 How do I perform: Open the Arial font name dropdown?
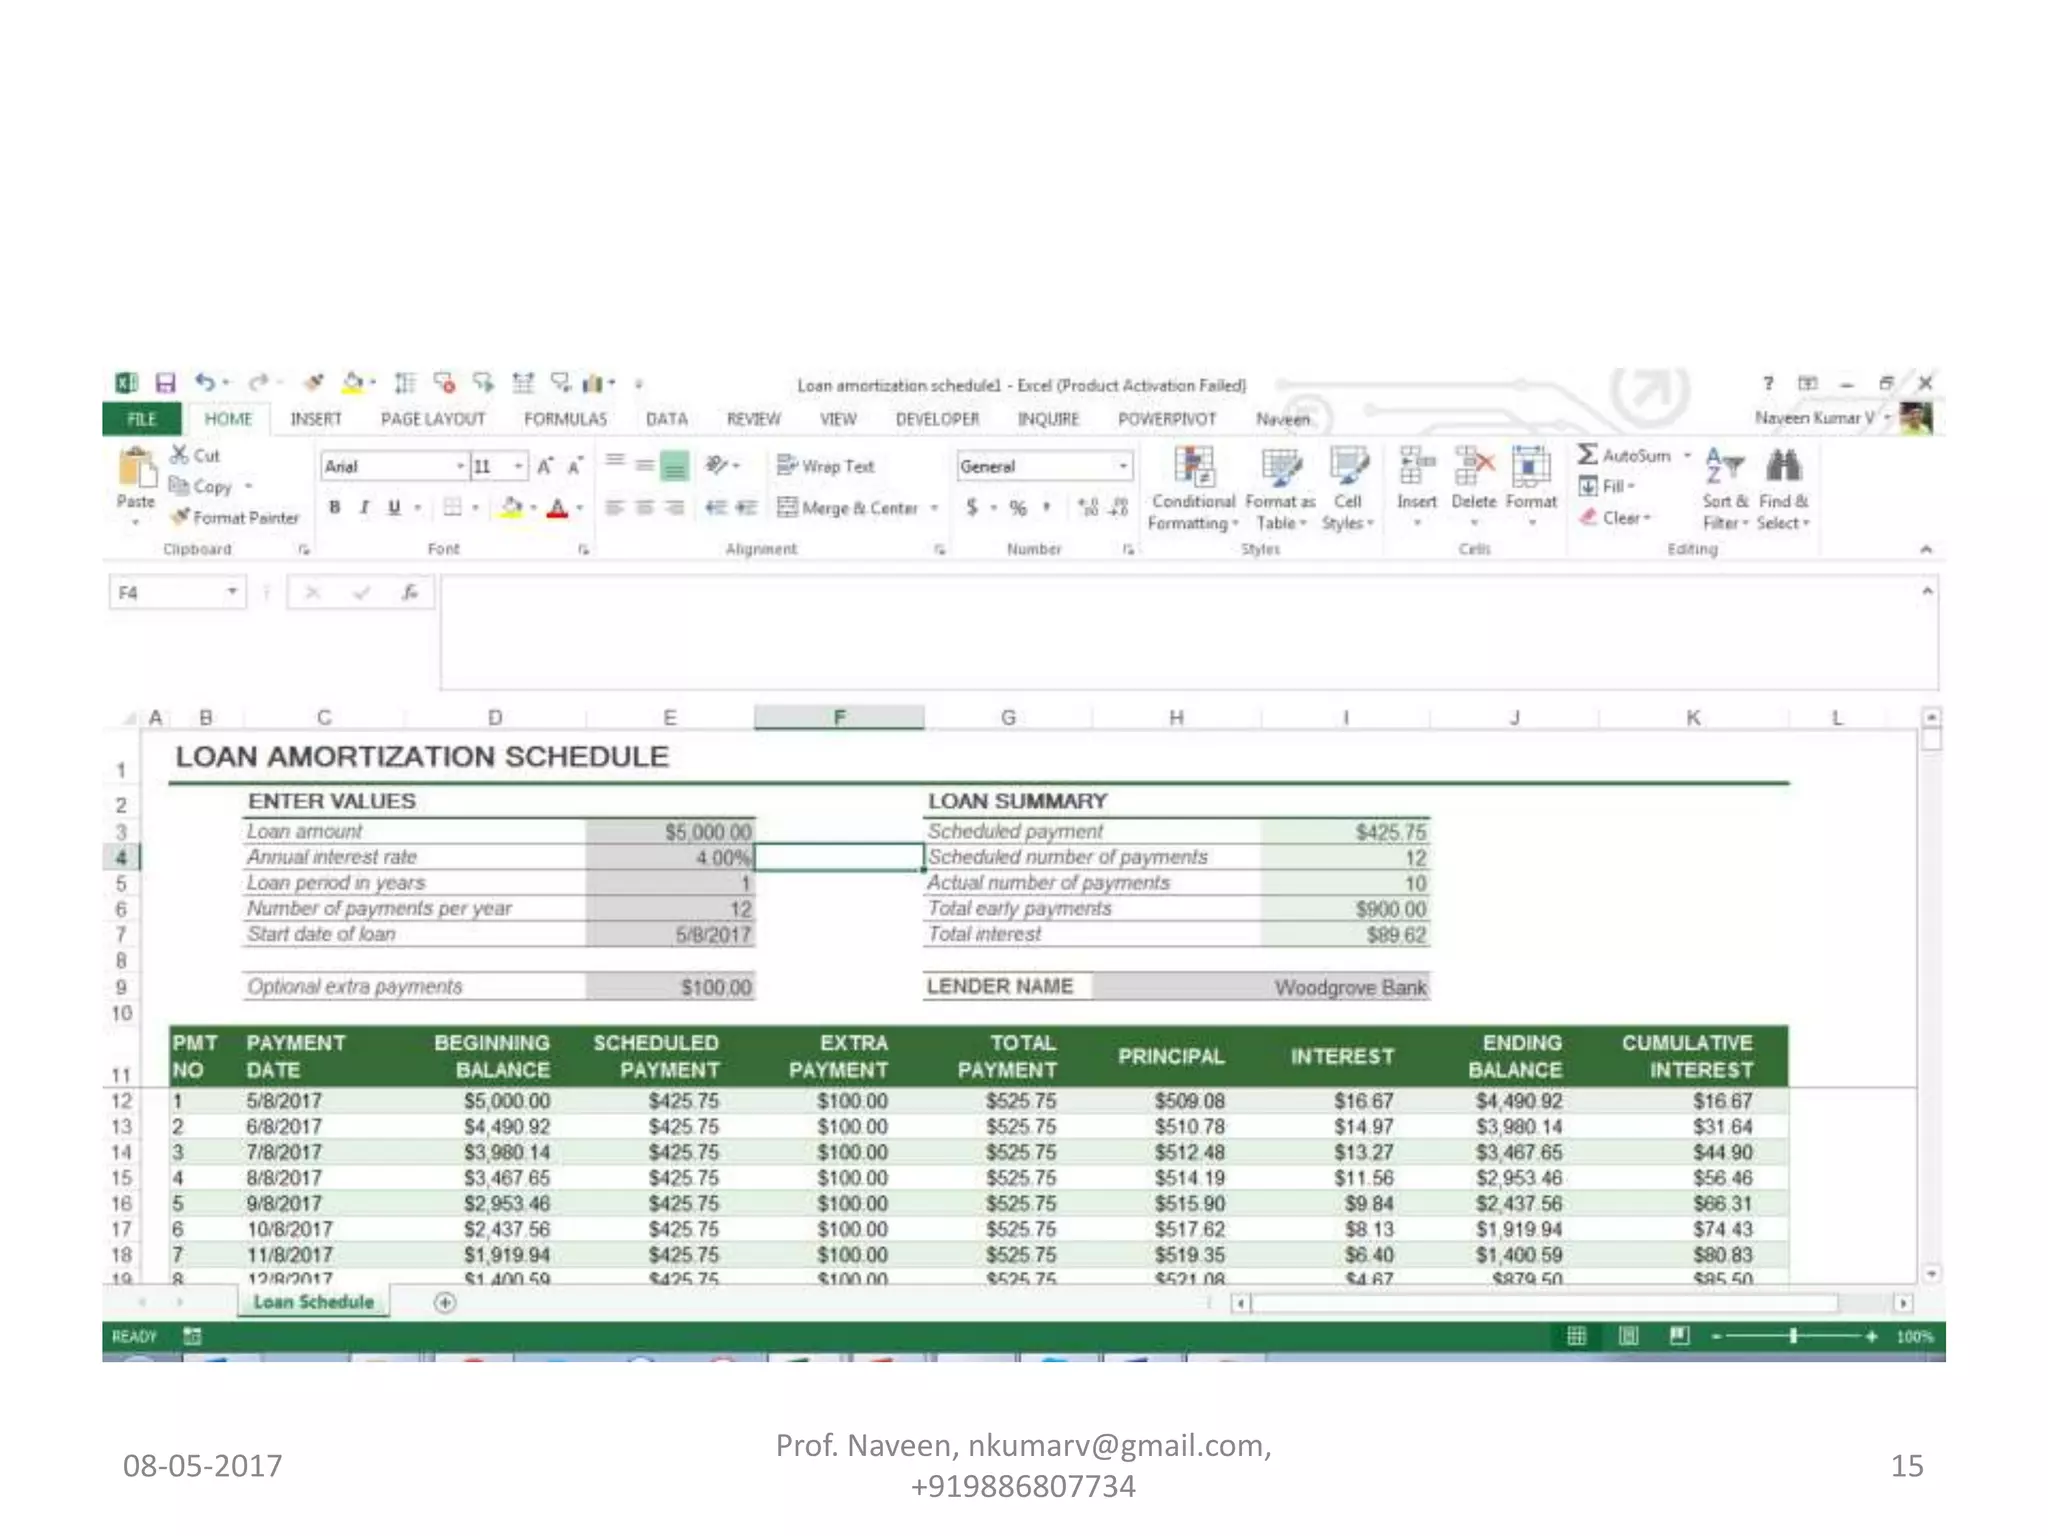tap(460, 467)
